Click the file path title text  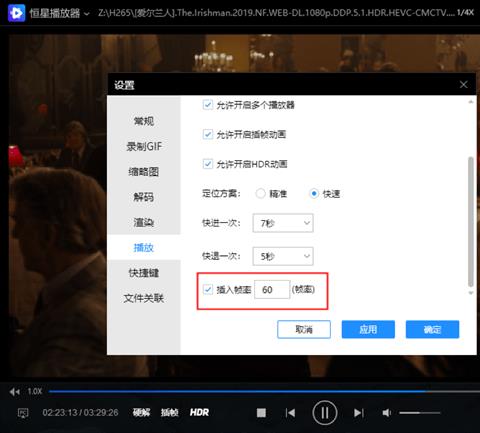[x=276, y=13]
